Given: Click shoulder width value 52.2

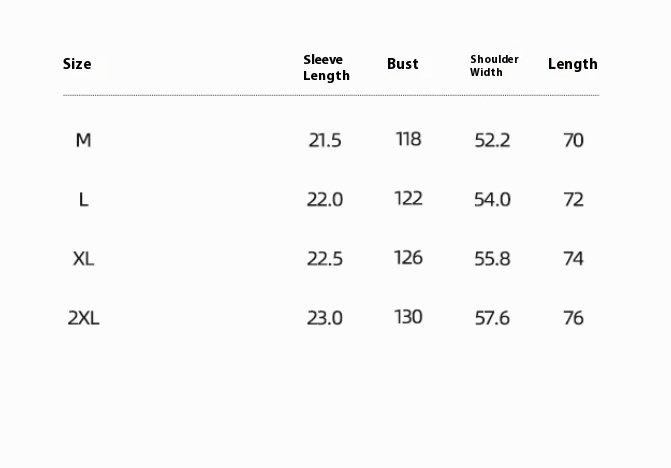Looking at the screenshot, I should click(492, 140).
